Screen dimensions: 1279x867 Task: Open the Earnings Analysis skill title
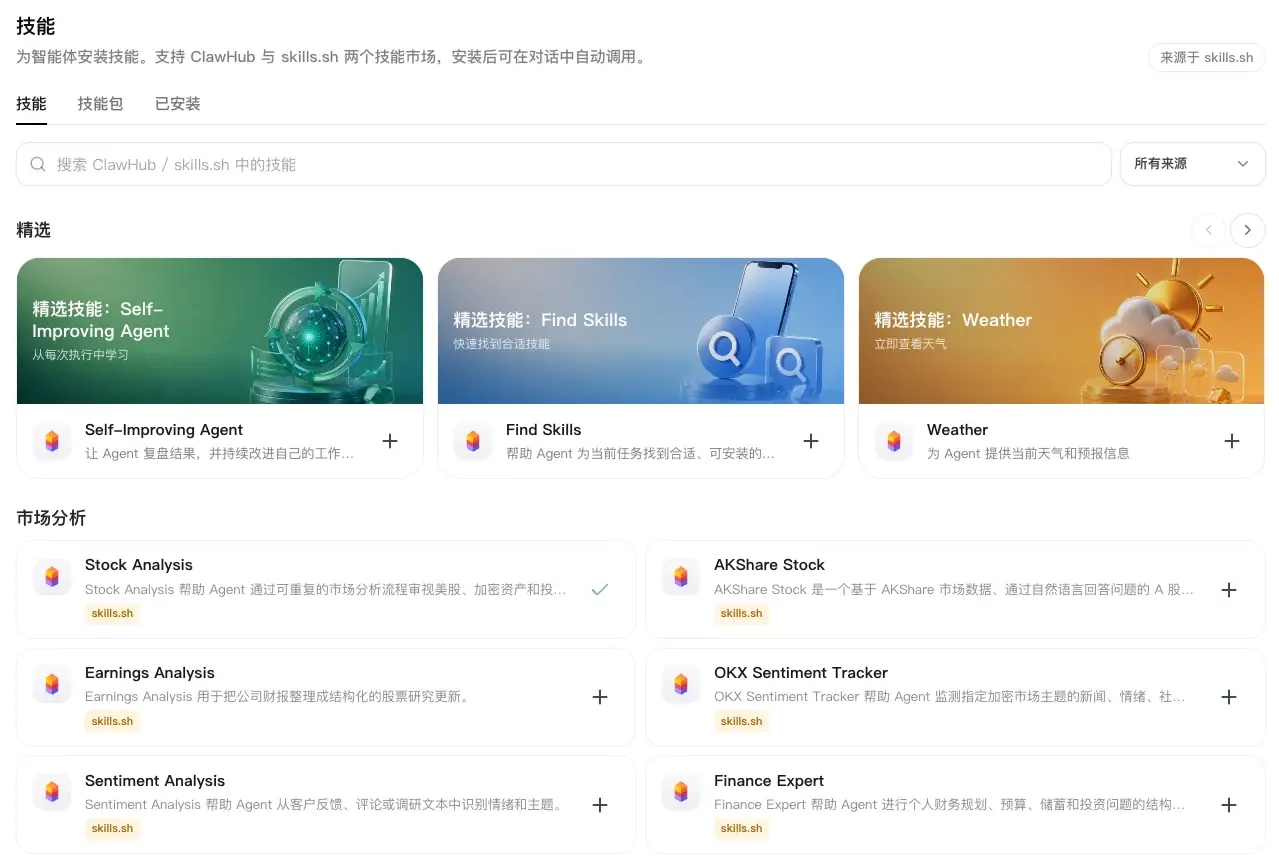150,673
